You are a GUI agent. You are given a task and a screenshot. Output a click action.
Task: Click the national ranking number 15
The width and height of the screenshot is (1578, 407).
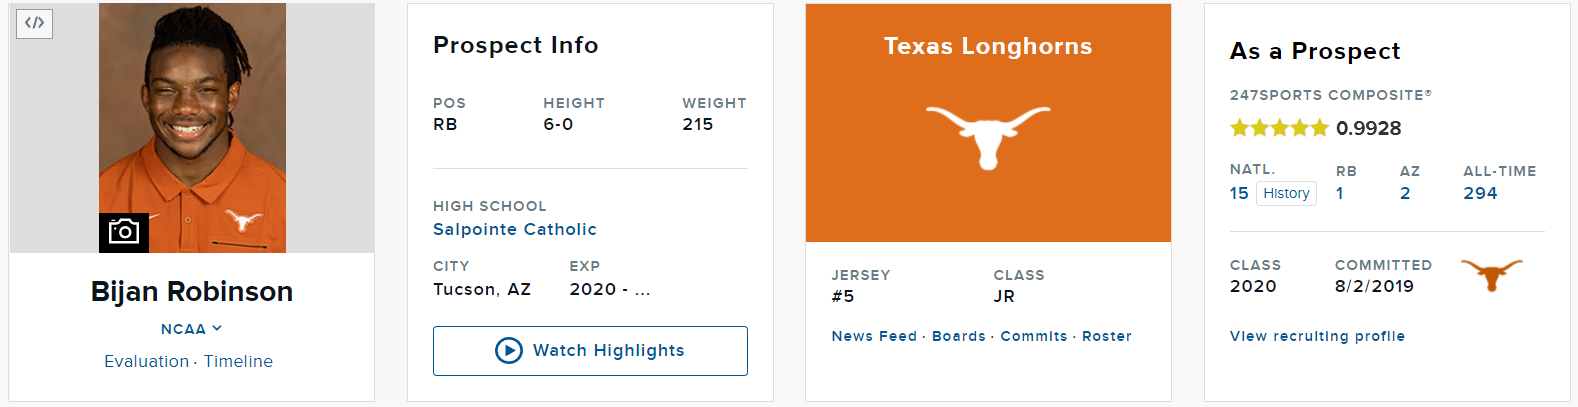1239,193
